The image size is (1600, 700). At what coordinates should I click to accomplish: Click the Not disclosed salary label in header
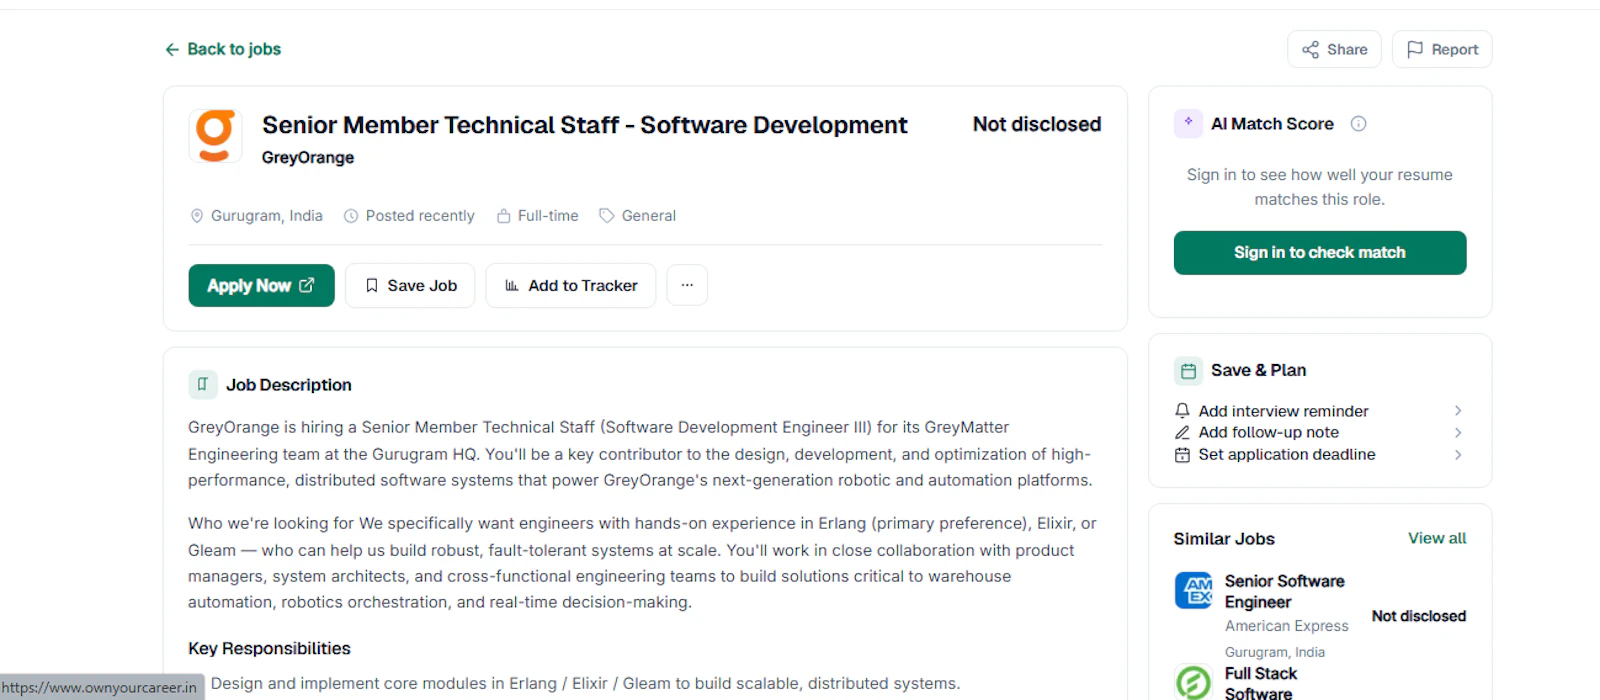point(1037,124)
